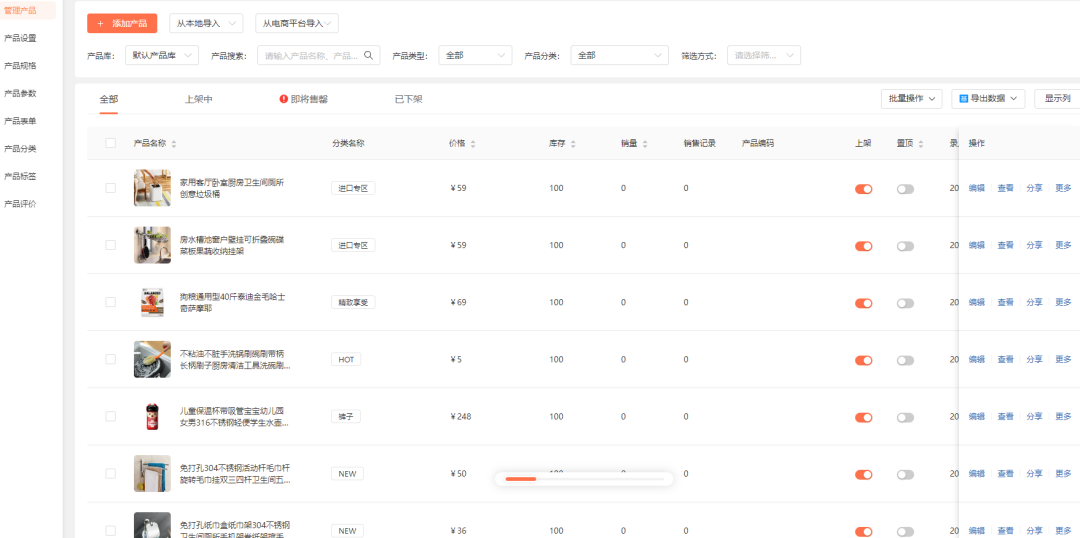The height and width of the screenshot is (538, 1080).
Task: Open 管理产品 in the sidebar
Action: (20, 10)
